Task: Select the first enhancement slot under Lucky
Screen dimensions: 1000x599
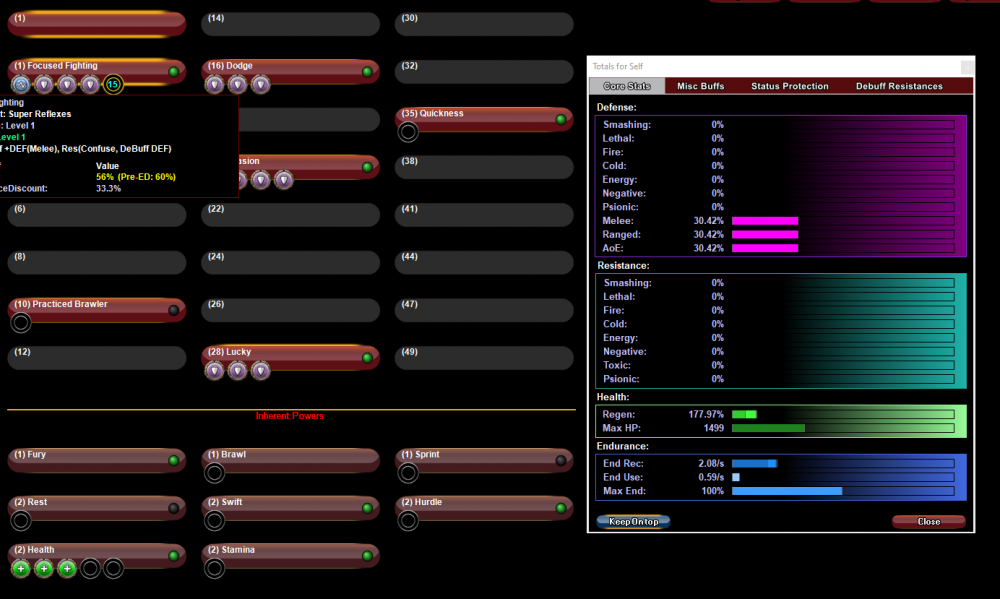Action: 214,371
